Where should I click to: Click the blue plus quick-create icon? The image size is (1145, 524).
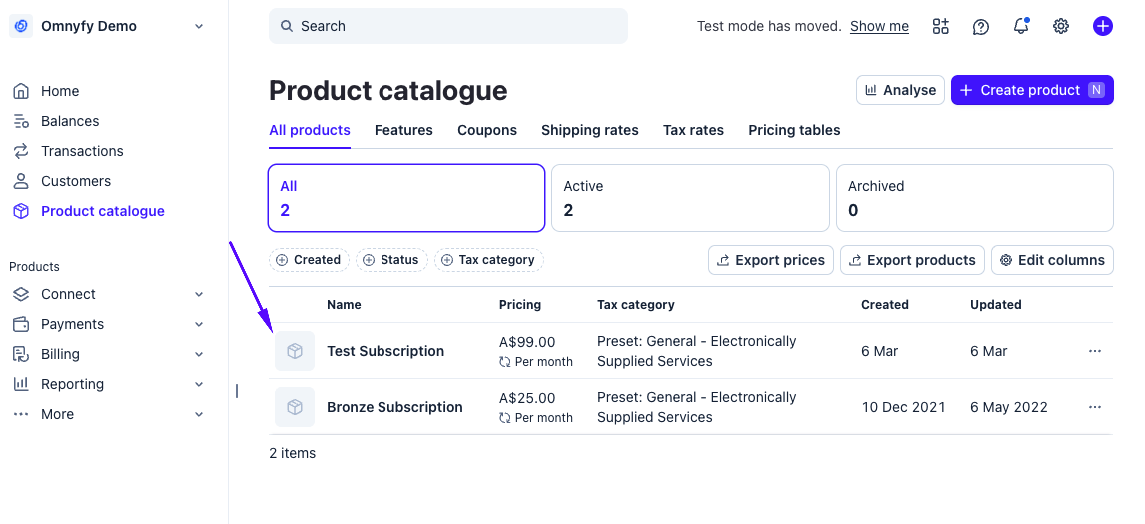click(1102, 27)
